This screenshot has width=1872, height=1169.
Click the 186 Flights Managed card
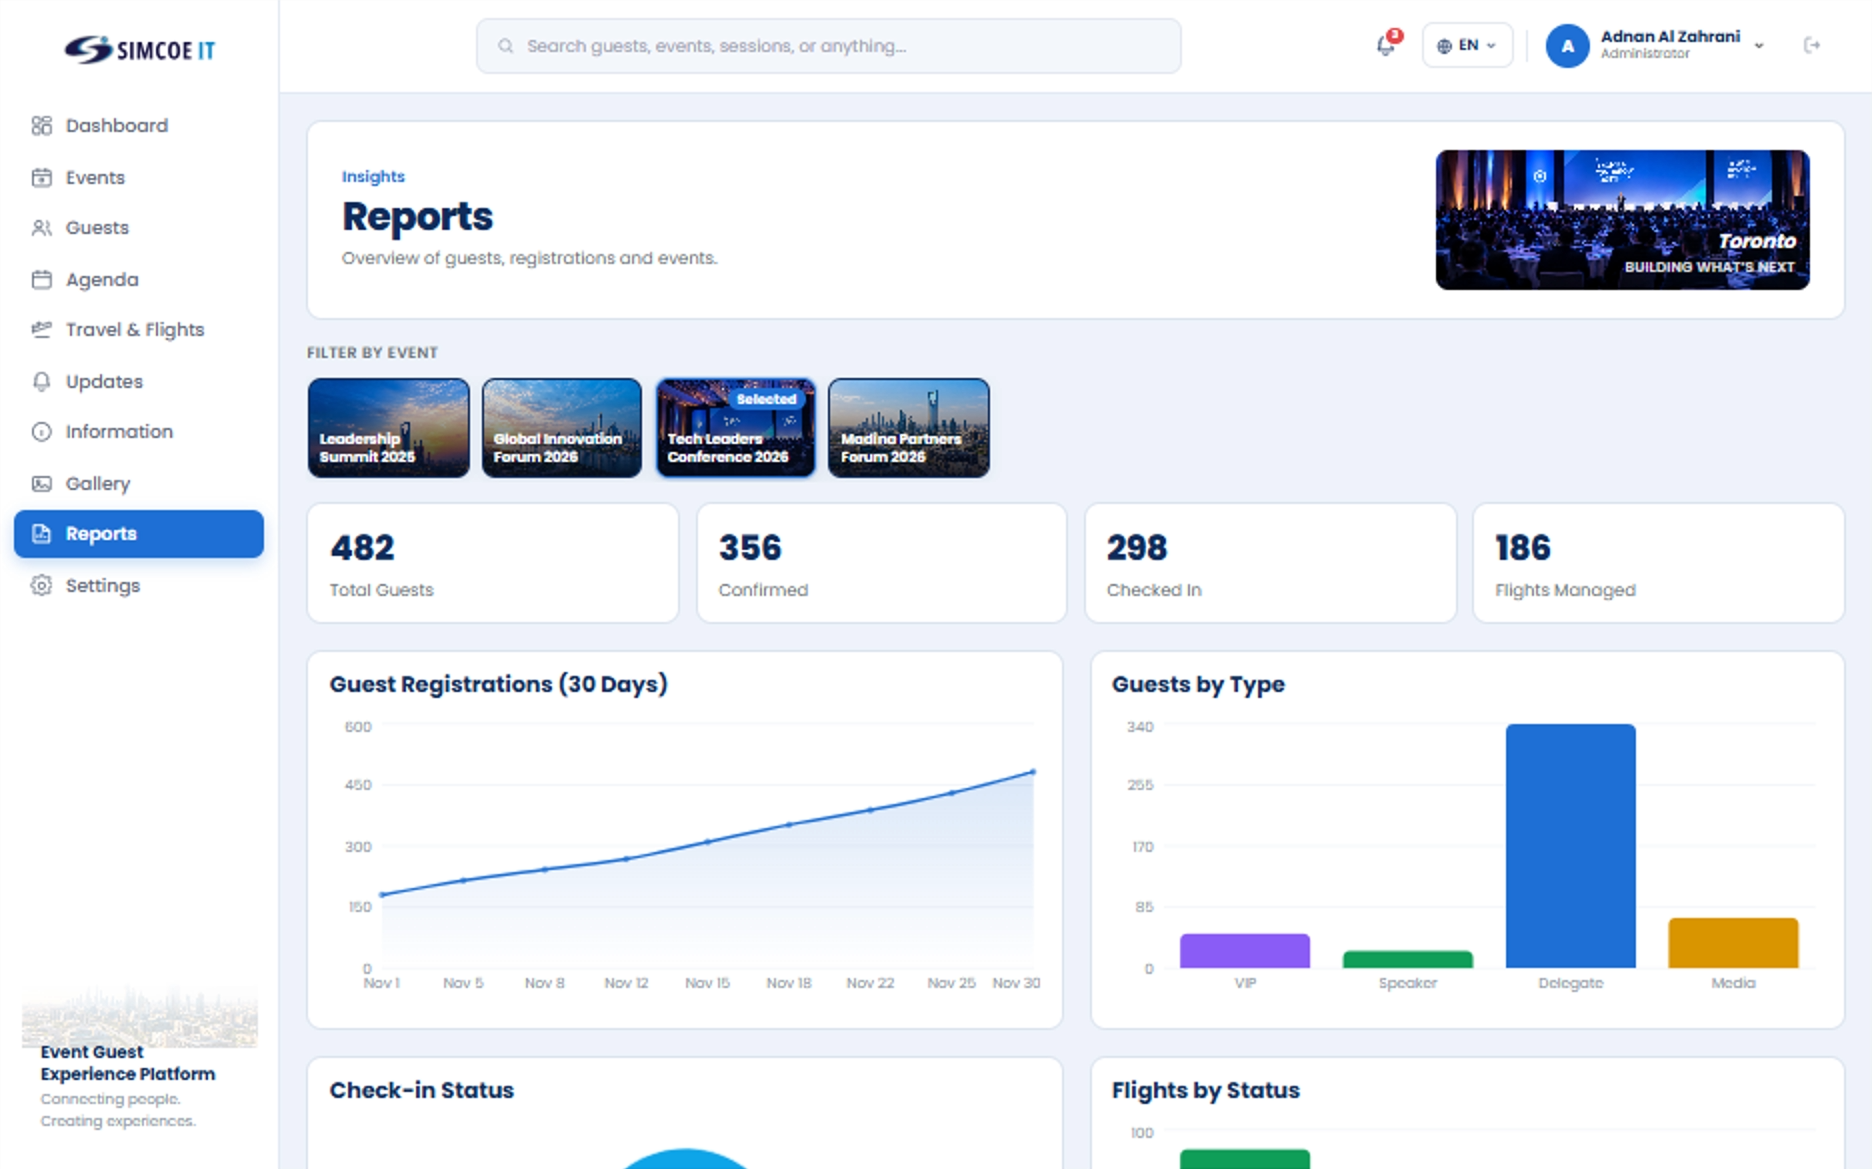(x=1658, y=563)
